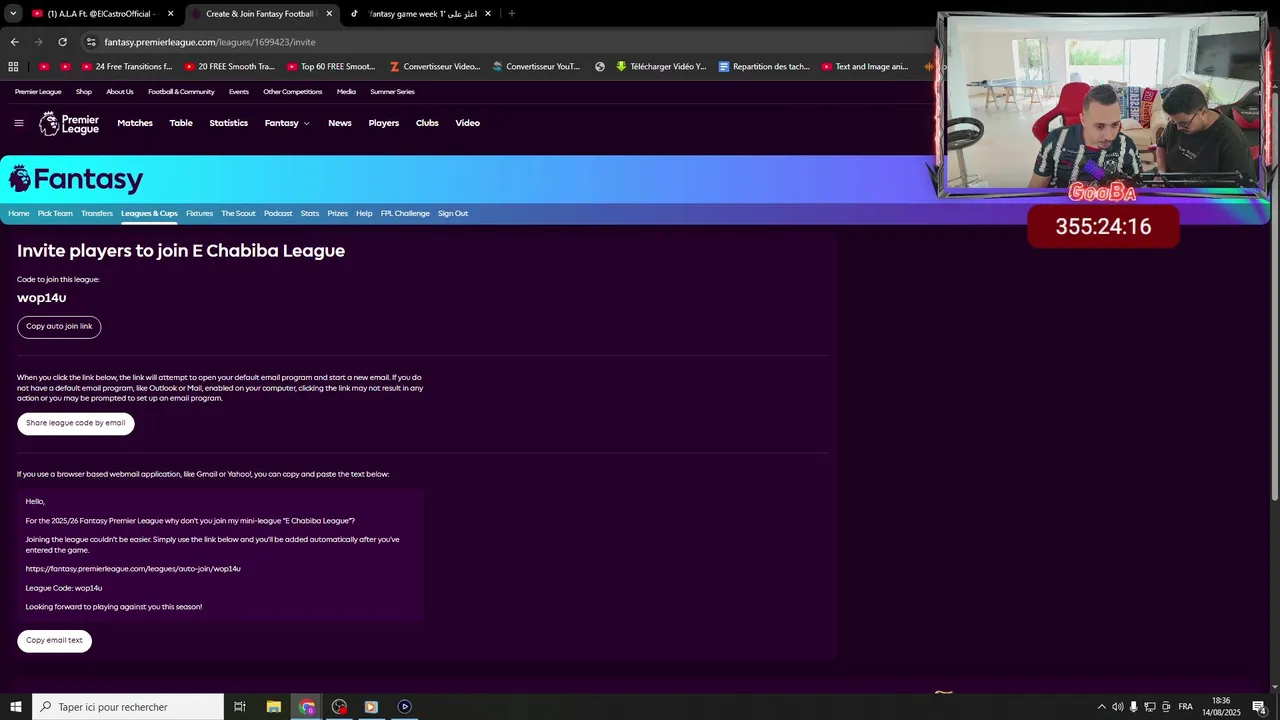Open the News menu item
Image resolution: width=1280 pixels, height=720 pixels.
pos(340,123)
